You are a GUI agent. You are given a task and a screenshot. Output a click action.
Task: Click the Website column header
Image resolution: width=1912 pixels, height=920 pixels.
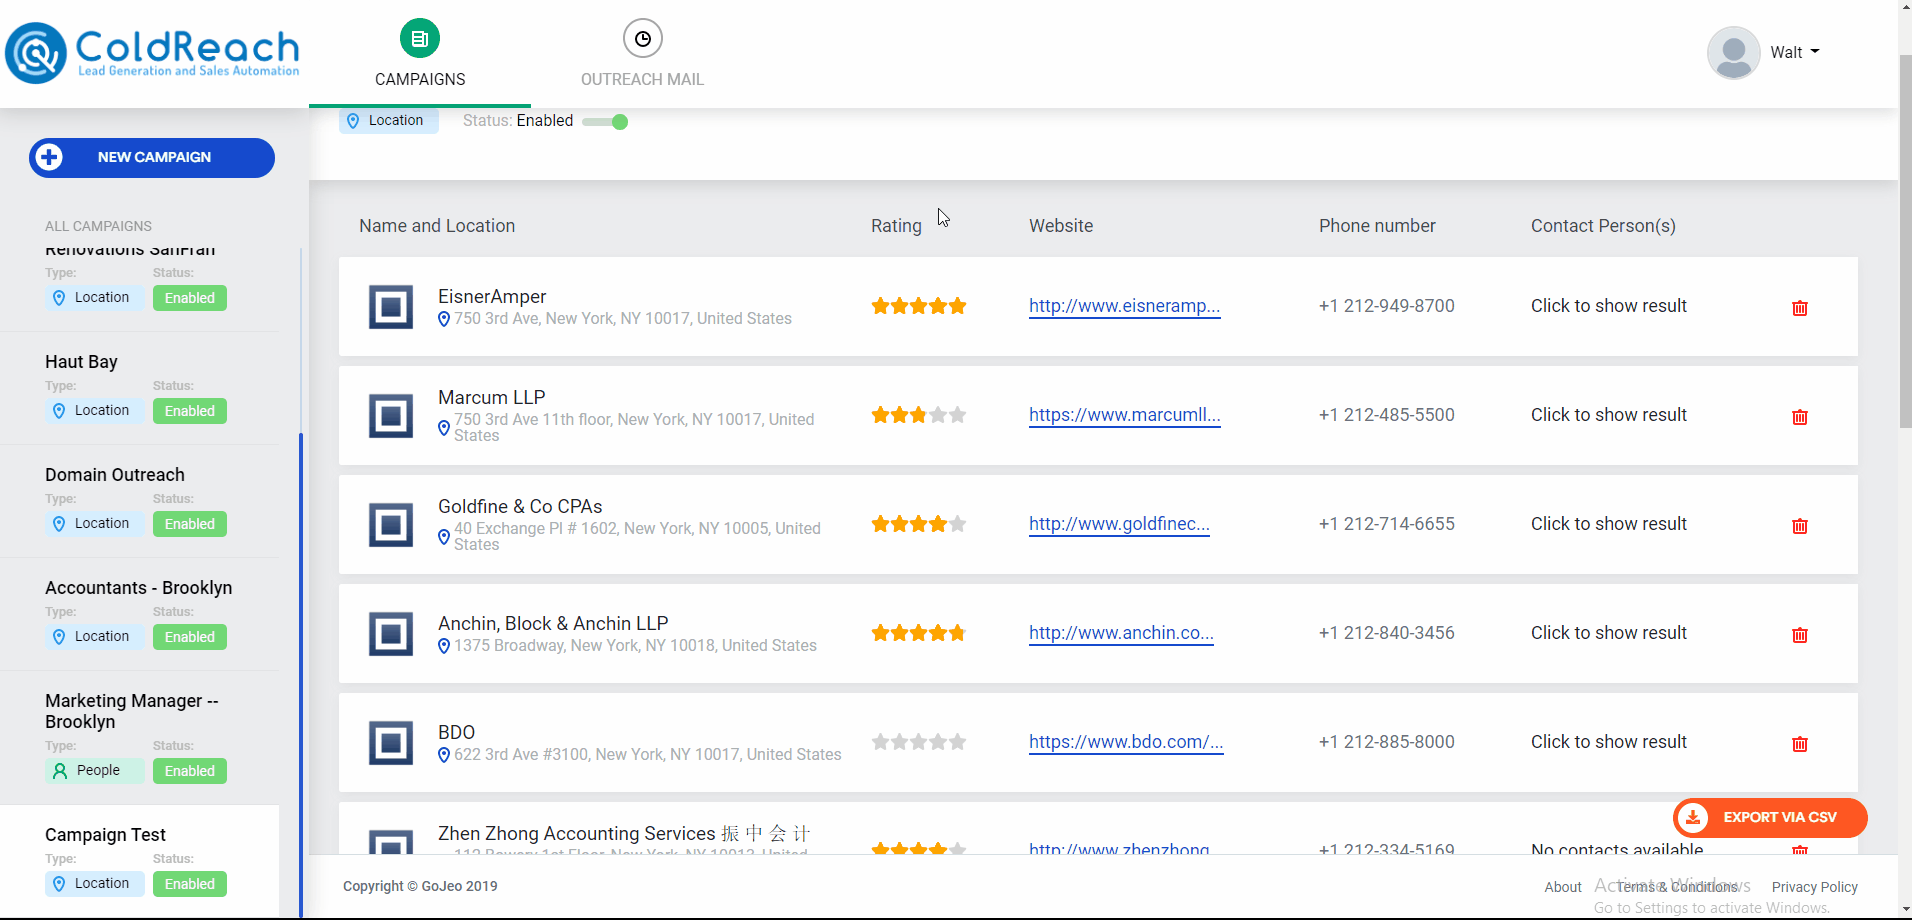pos(1061,226)
